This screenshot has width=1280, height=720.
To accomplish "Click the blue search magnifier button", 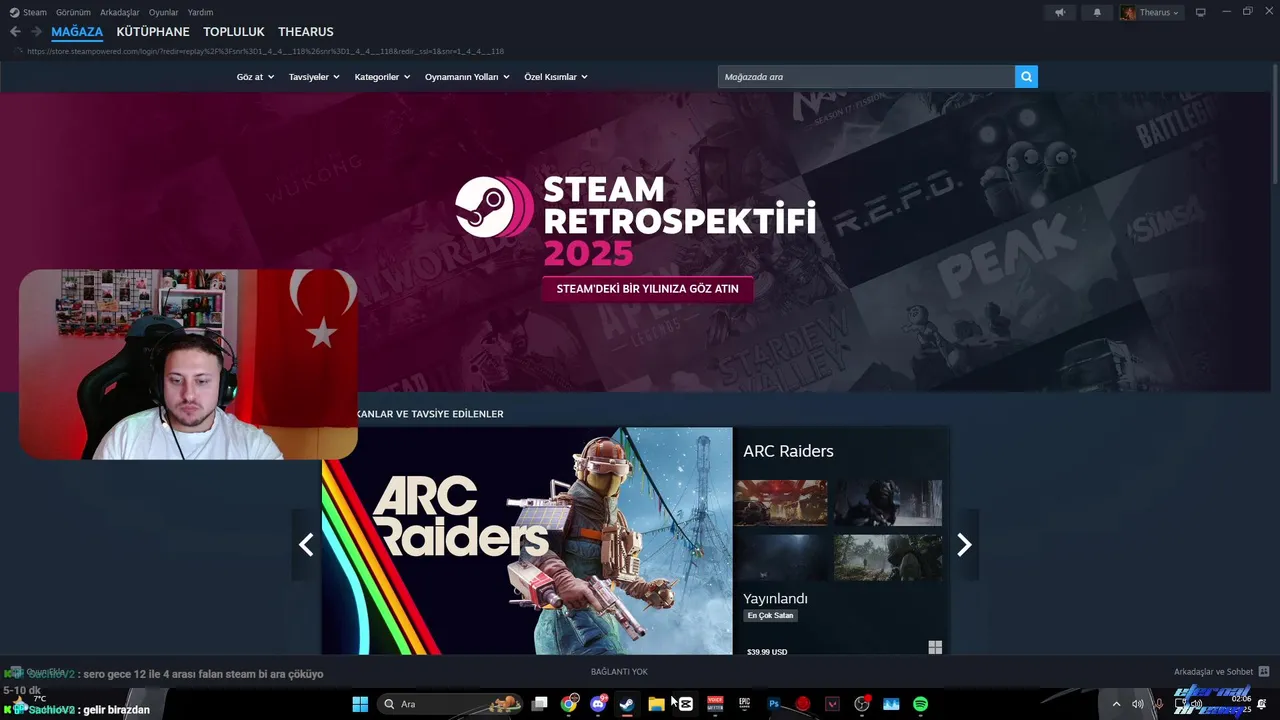I will coord(1026,77).
